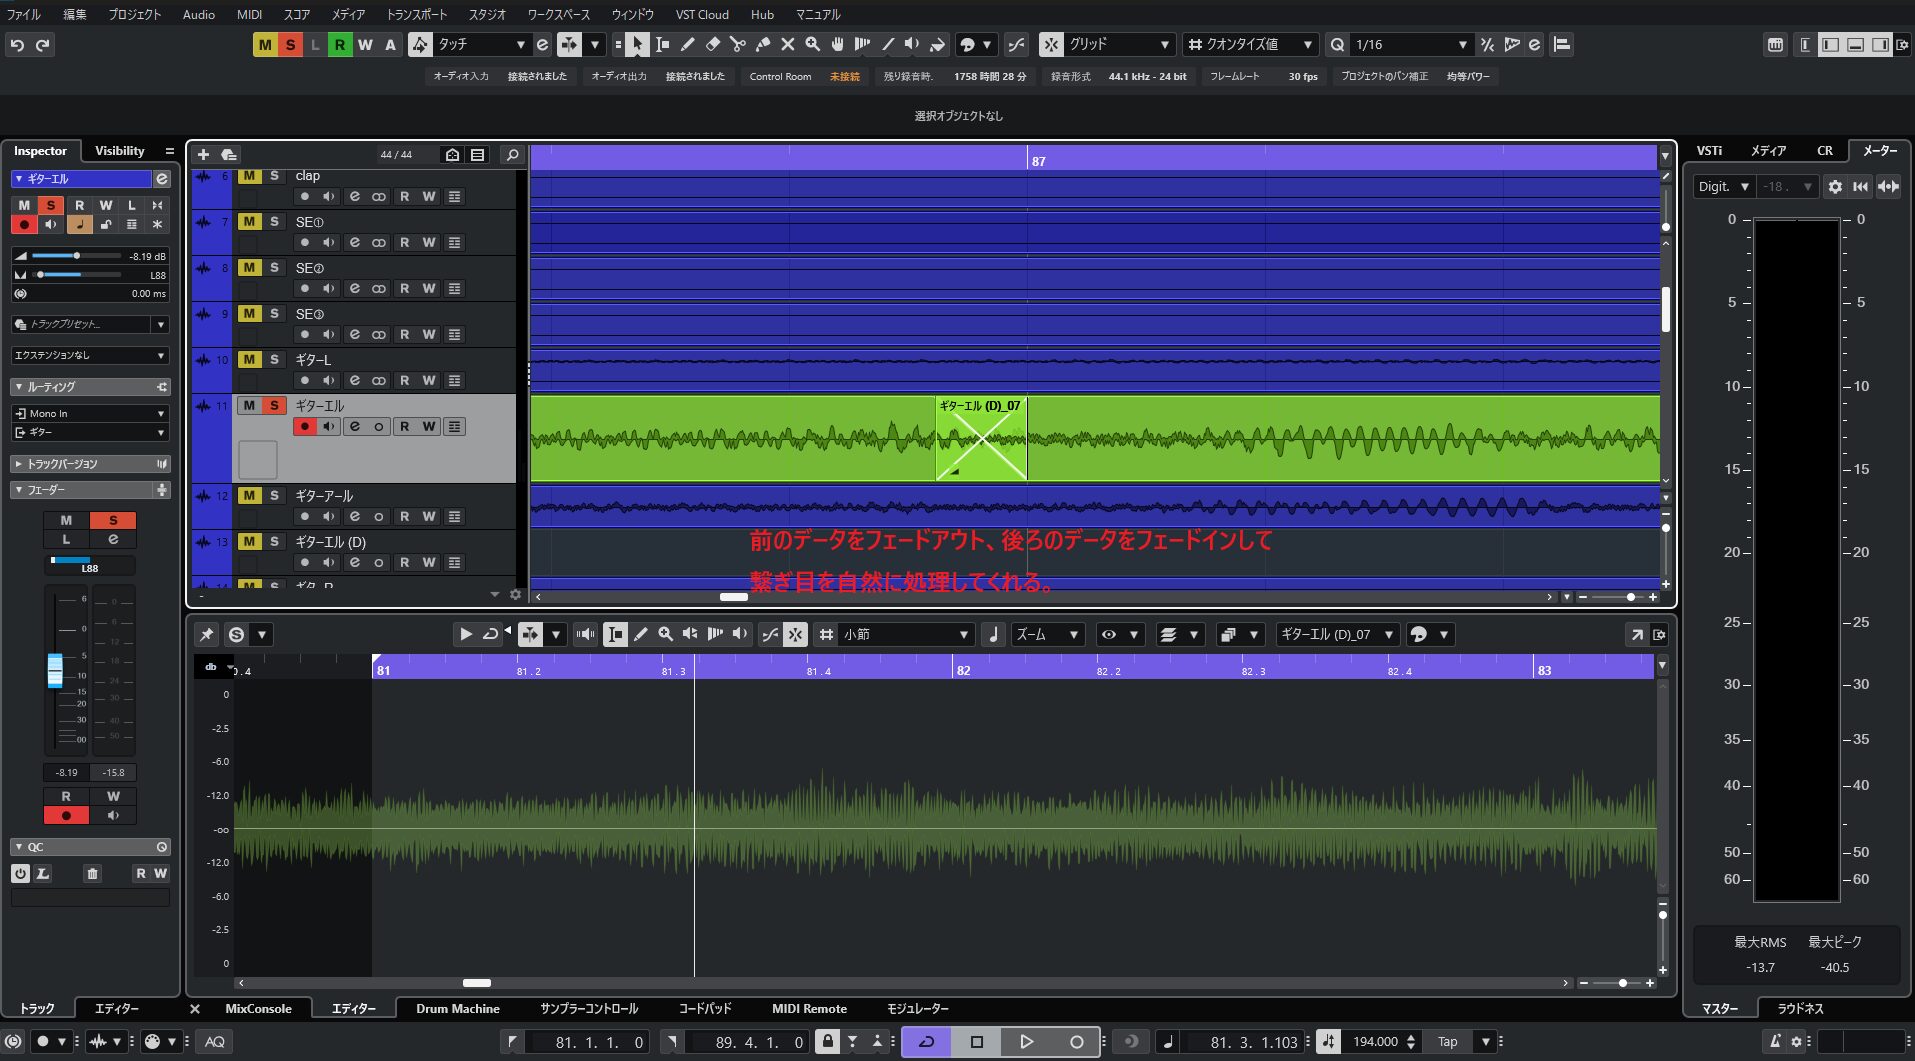Adjust the inspector volume slider at -8.19 dB

(x=76, y=256)
